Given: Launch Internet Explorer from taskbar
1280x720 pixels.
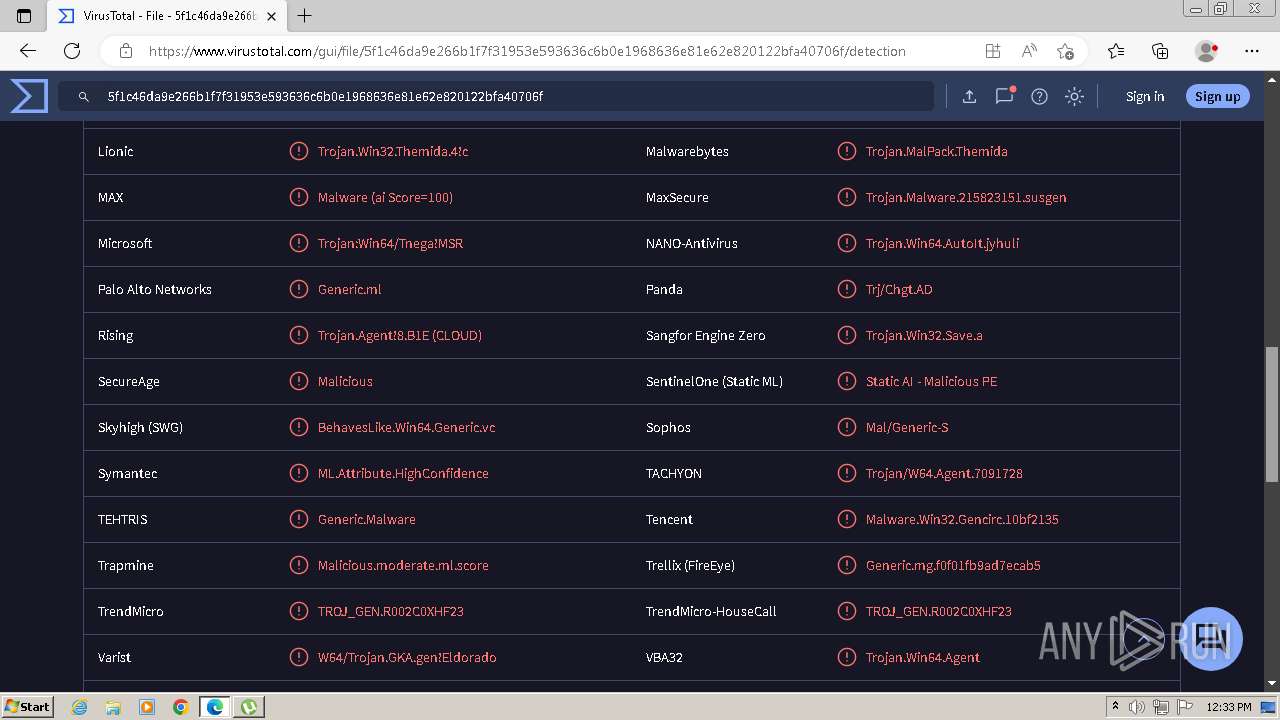Looking at the screenshot, I should (x=79, y=707).
